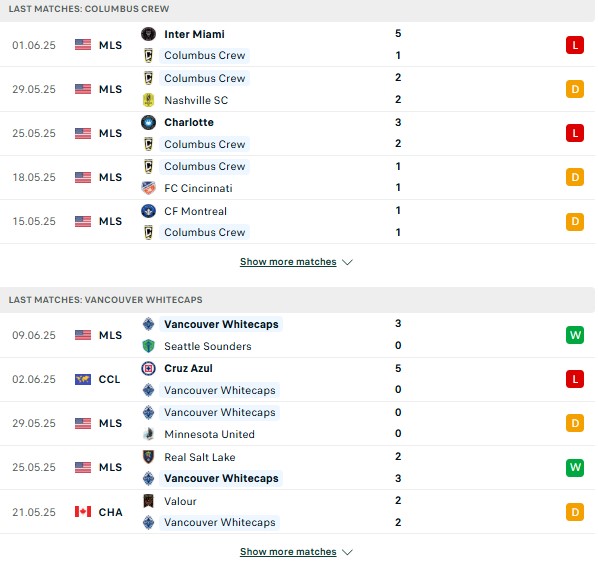Image resolution: width=598 pixels, height=572 pixels.
Task: Expand more Columbus Crew matches
Action: 288,262
